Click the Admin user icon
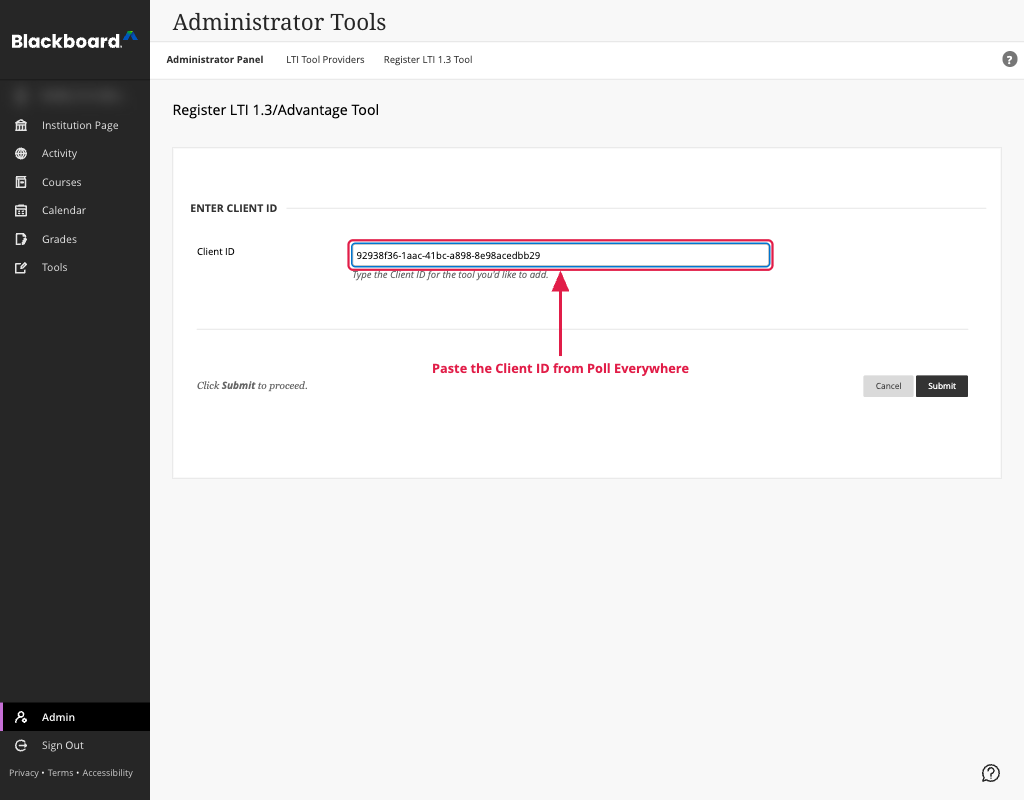 tap(21, 717)
